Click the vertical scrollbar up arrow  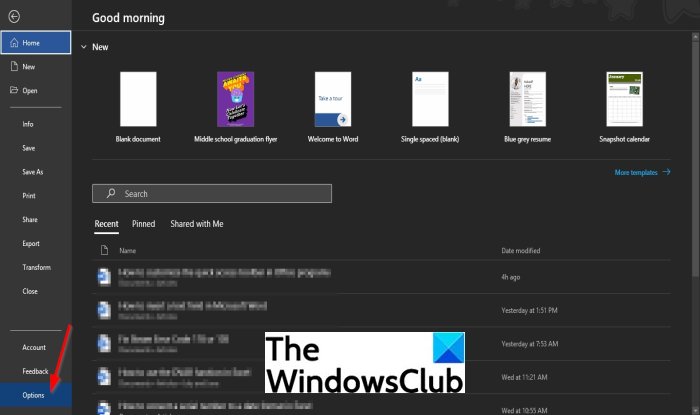(x=695, y=37)
